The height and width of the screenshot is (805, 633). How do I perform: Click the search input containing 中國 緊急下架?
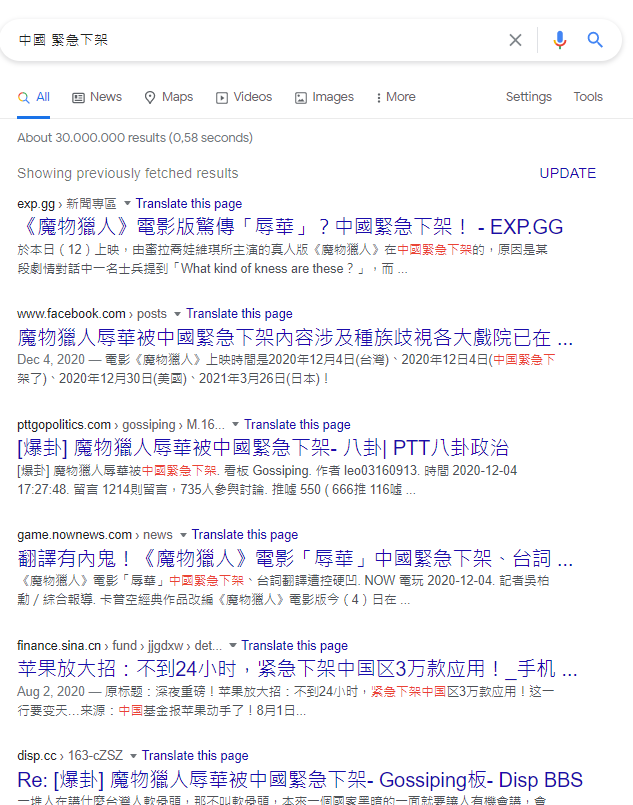pos(257,40)
